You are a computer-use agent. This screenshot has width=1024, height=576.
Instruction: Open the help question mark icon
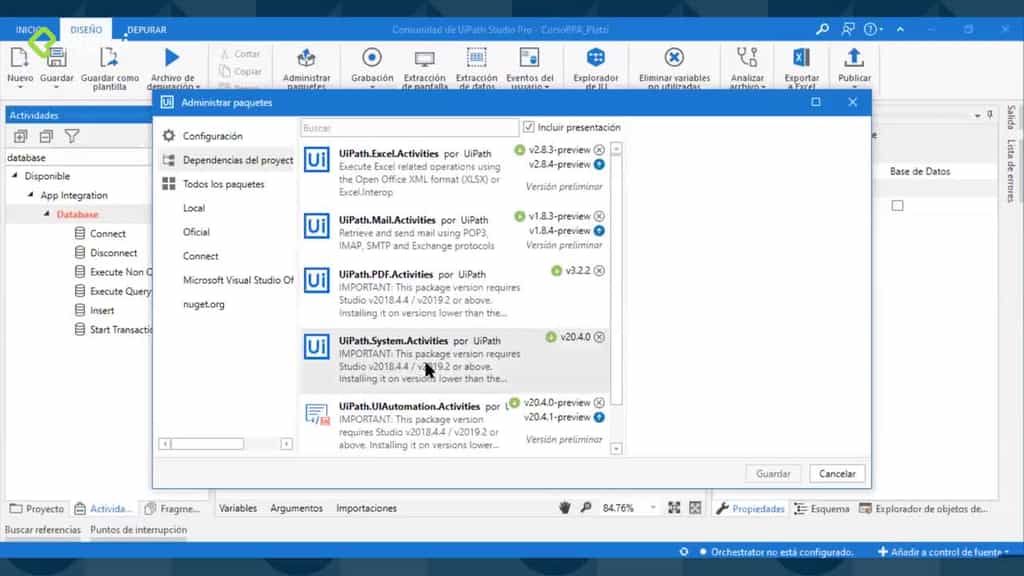pyautogui.click(x=871, y=29)
